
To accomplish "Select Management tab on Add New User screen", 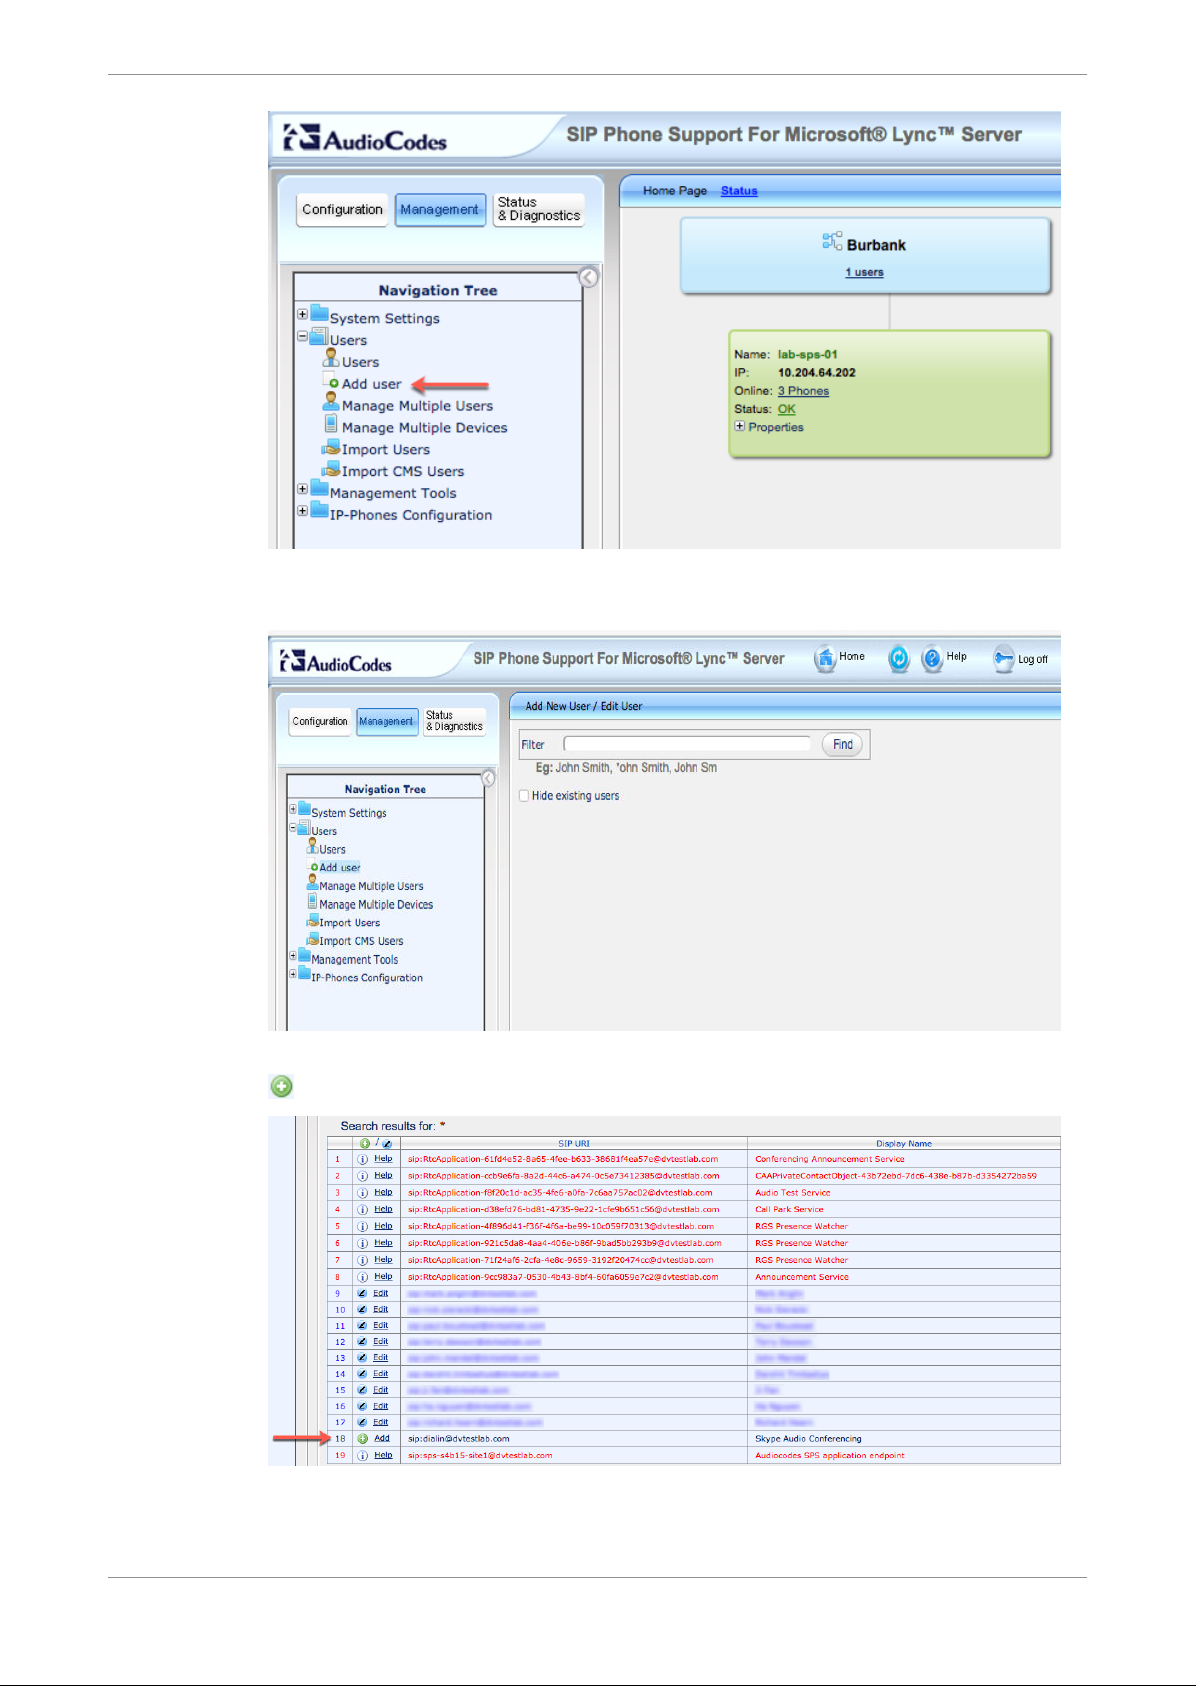I will 387,722.
